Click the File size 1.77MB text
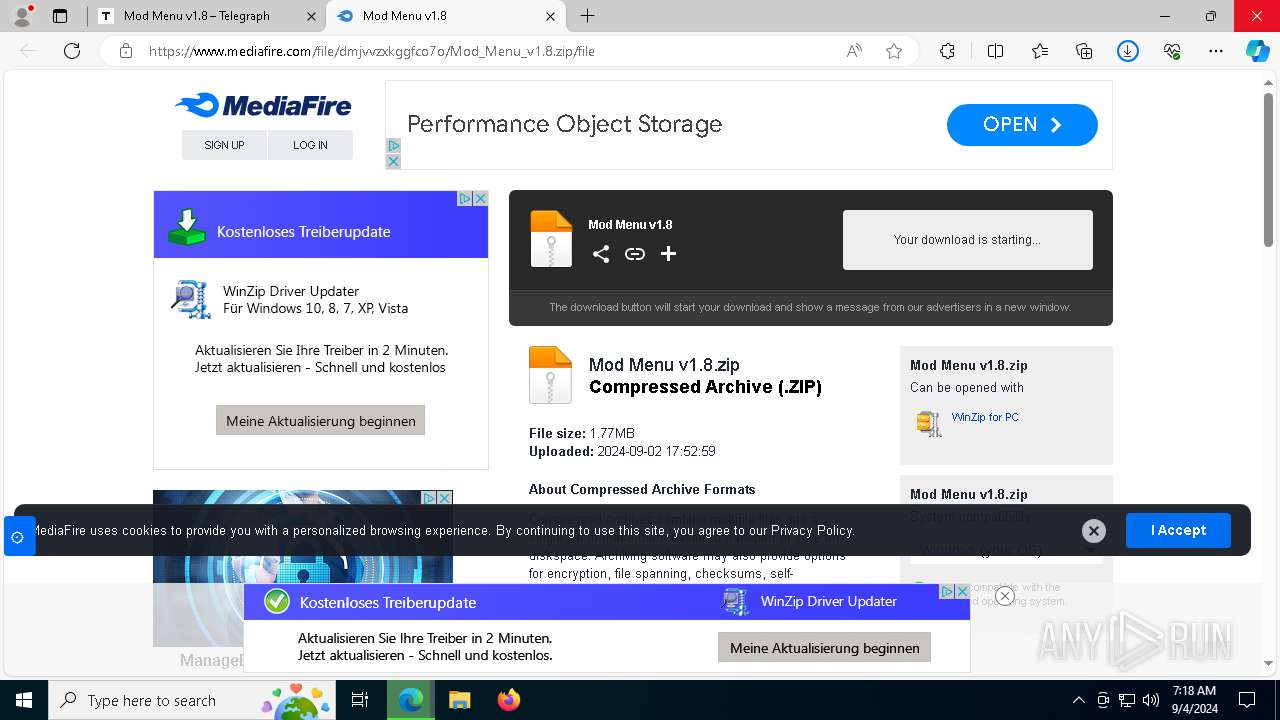 coord(582,433)
